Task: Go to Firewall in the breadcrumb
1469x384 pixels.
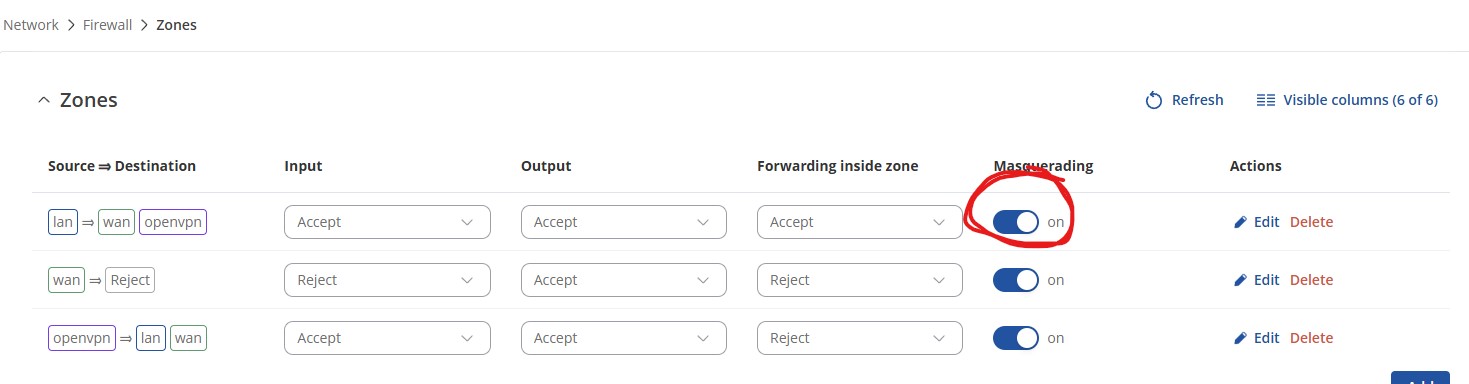Action: point(108,25)
